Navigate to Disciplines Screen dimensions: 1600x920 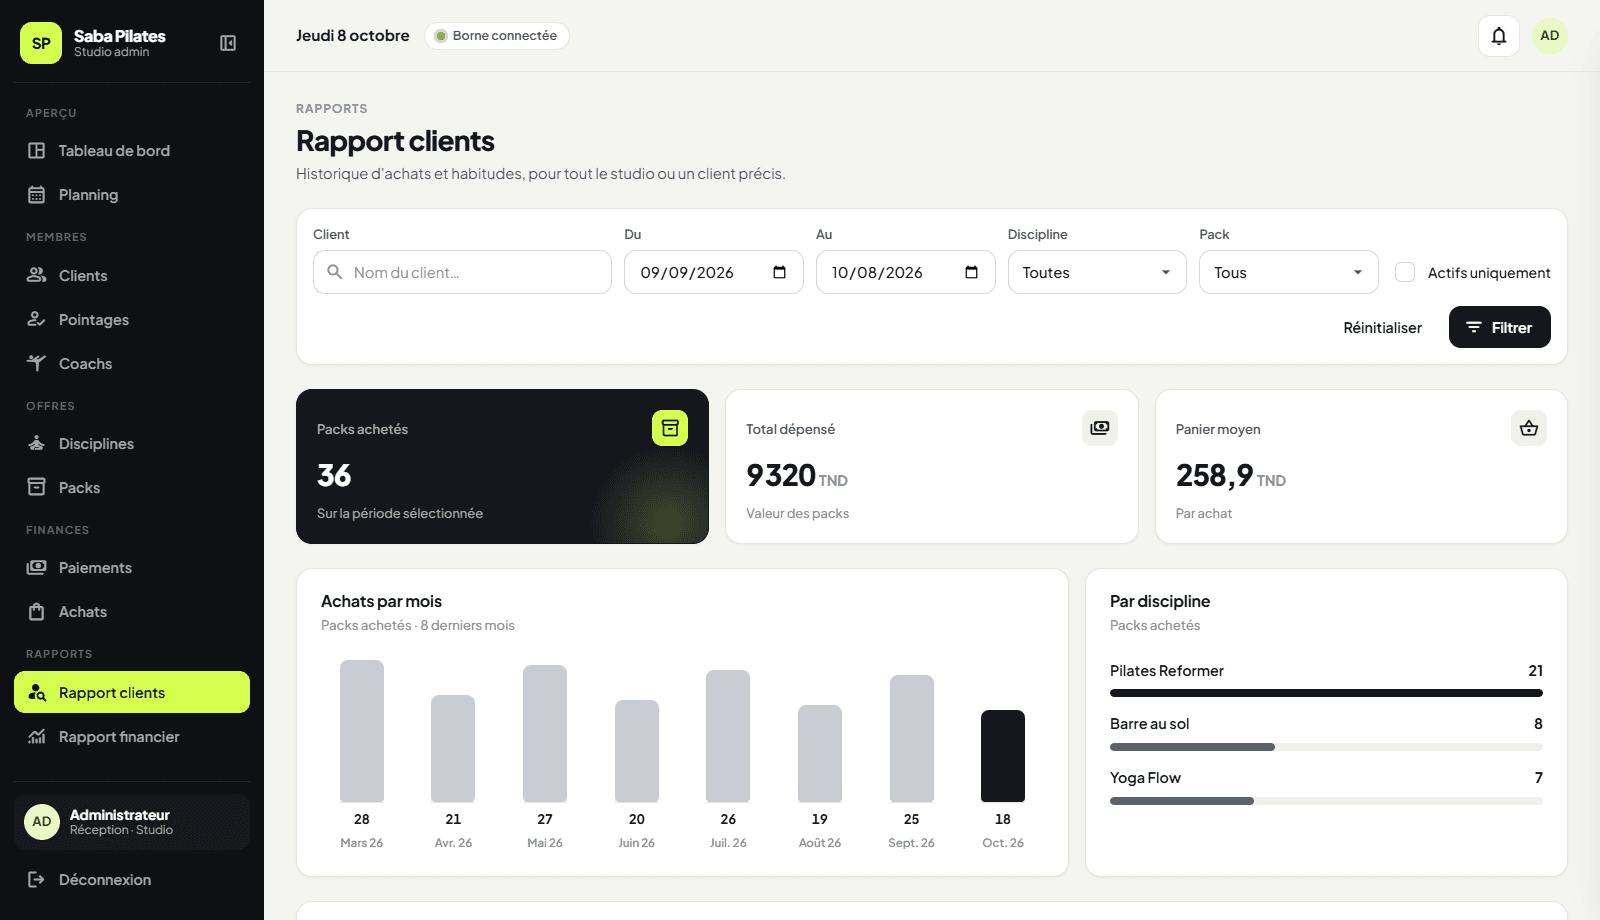[132, 443]
